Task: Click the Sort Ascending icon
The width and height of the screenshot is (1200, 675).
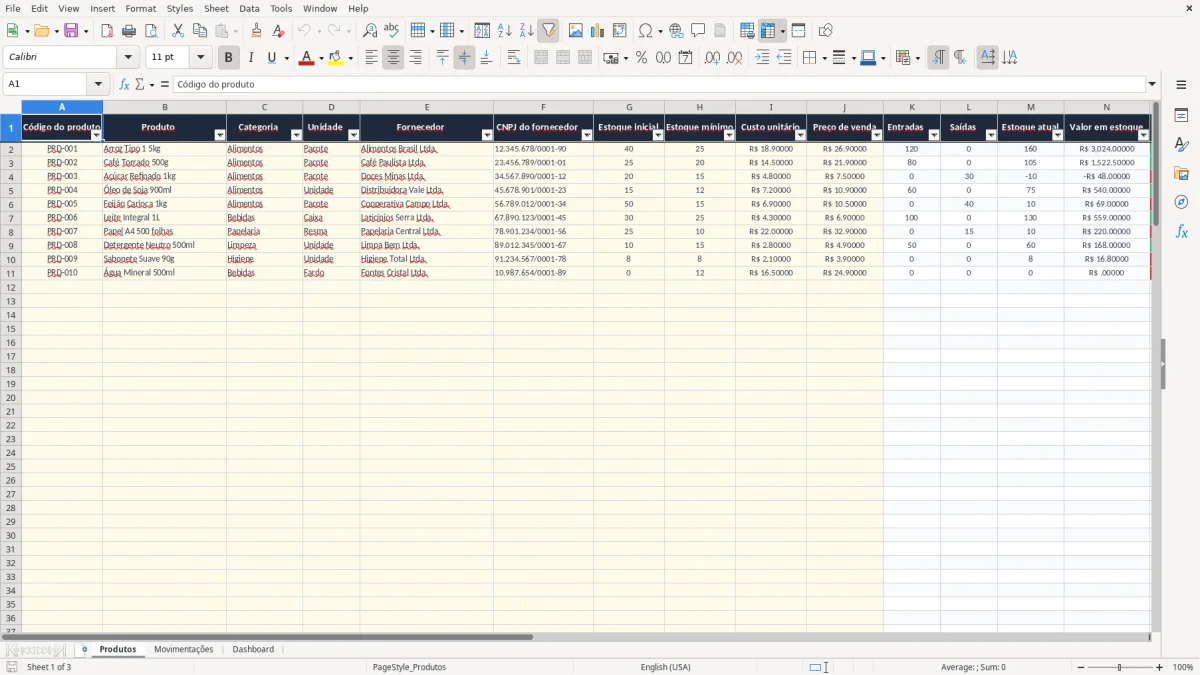Action: tap(504, 31)
